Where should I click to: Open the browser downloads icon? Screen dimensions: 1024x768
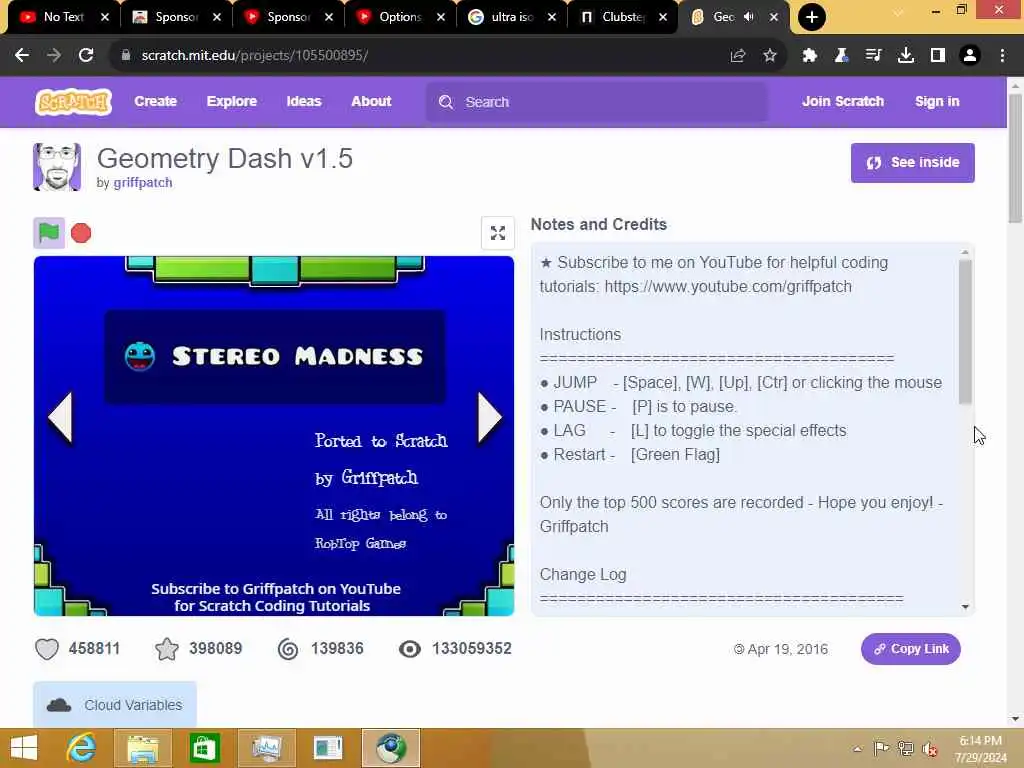tap(906, 56)
